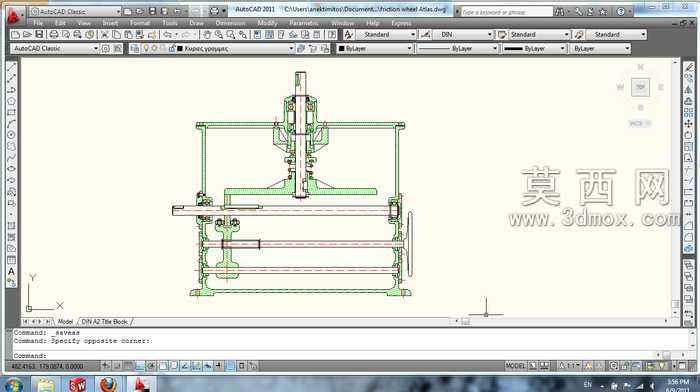Open the DIN dimension style dropdown
The width and height of the screenshot is (700, 392).
[490, 34]
